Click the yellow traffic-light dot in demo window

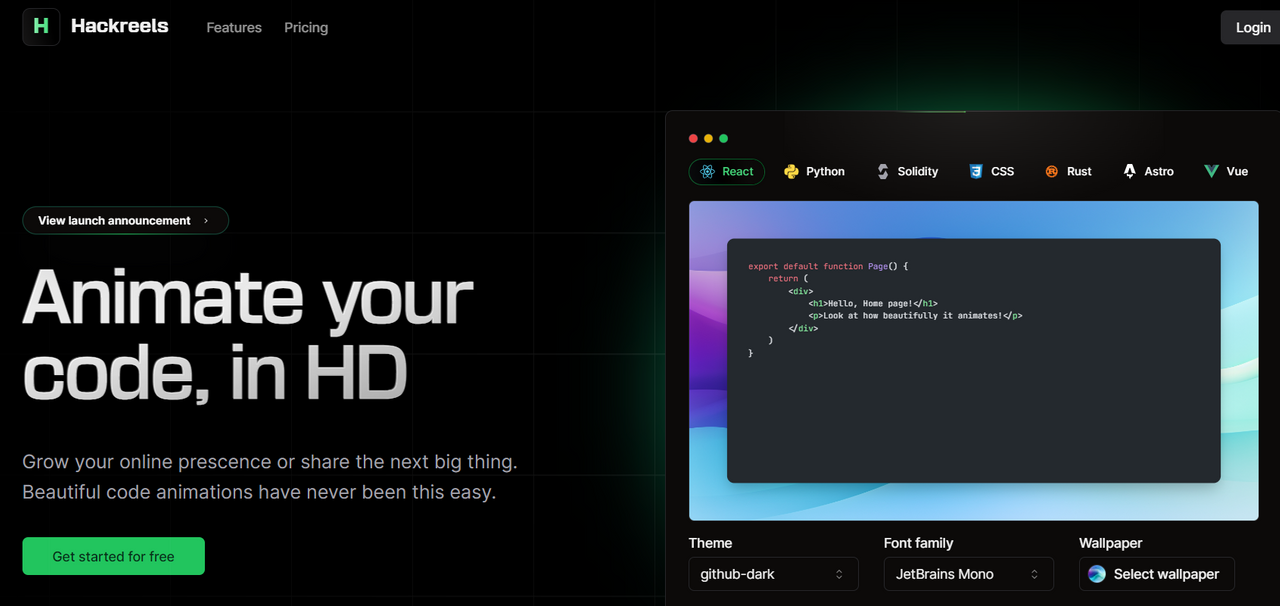point(708,139)
